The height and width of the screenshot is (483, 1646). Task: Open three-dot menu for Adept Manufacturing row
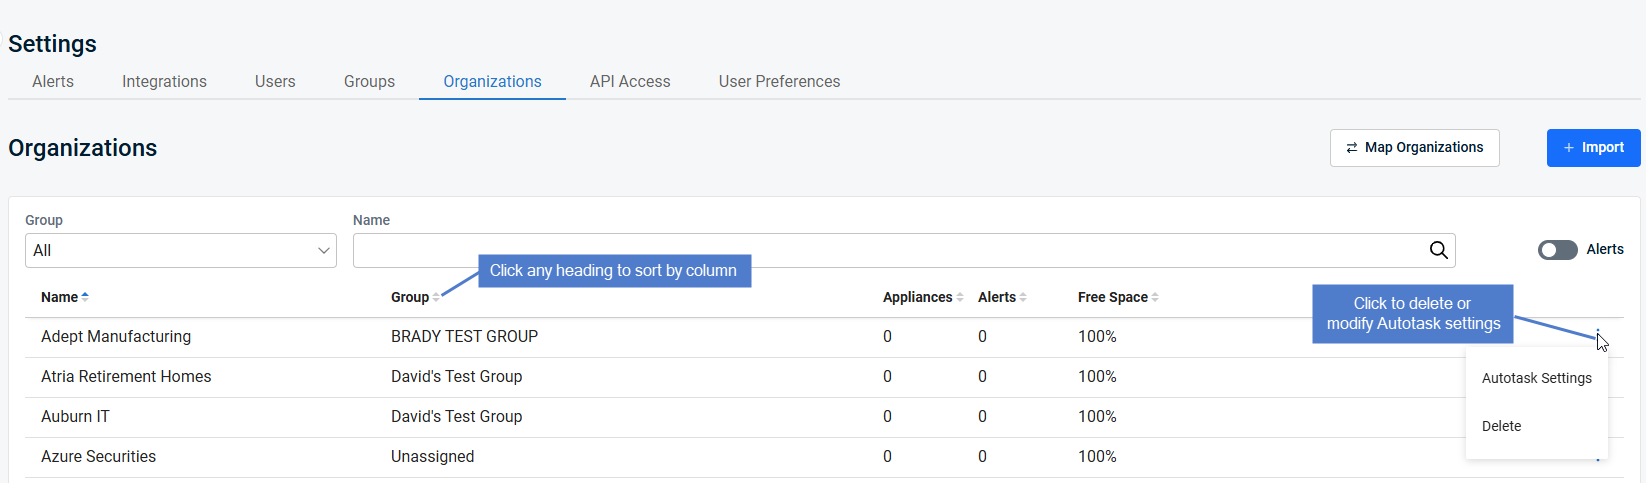[x=1598, y=336]
